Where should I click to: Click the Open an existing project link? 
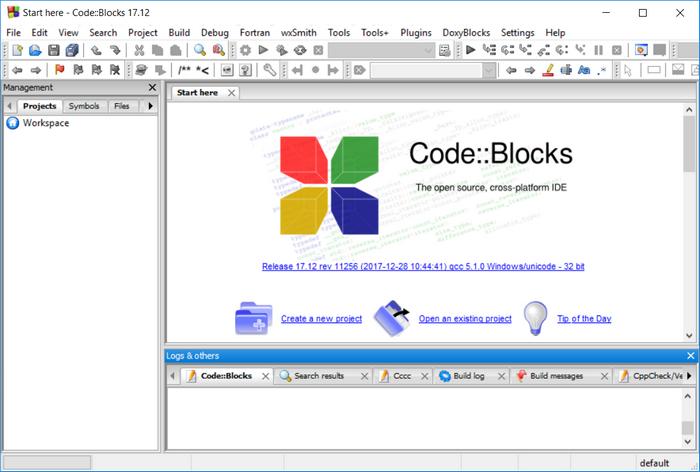click(x=465, y=319)
